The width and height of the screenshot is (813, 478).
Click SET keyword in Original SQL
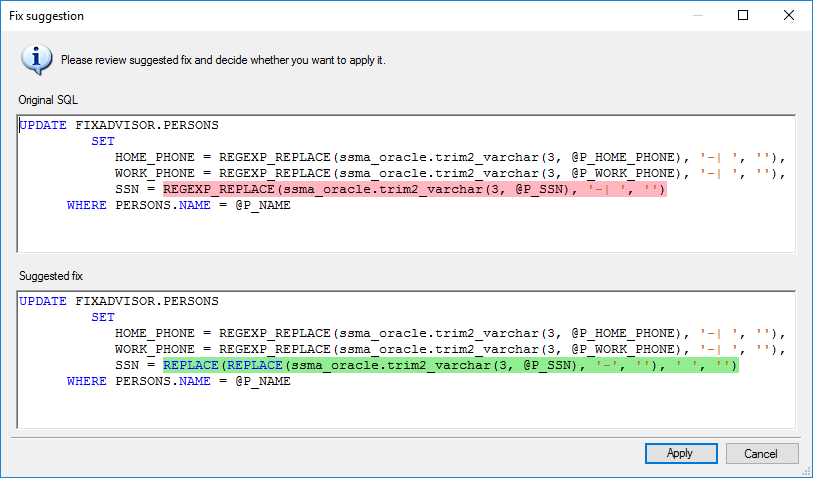click(103, 141)
